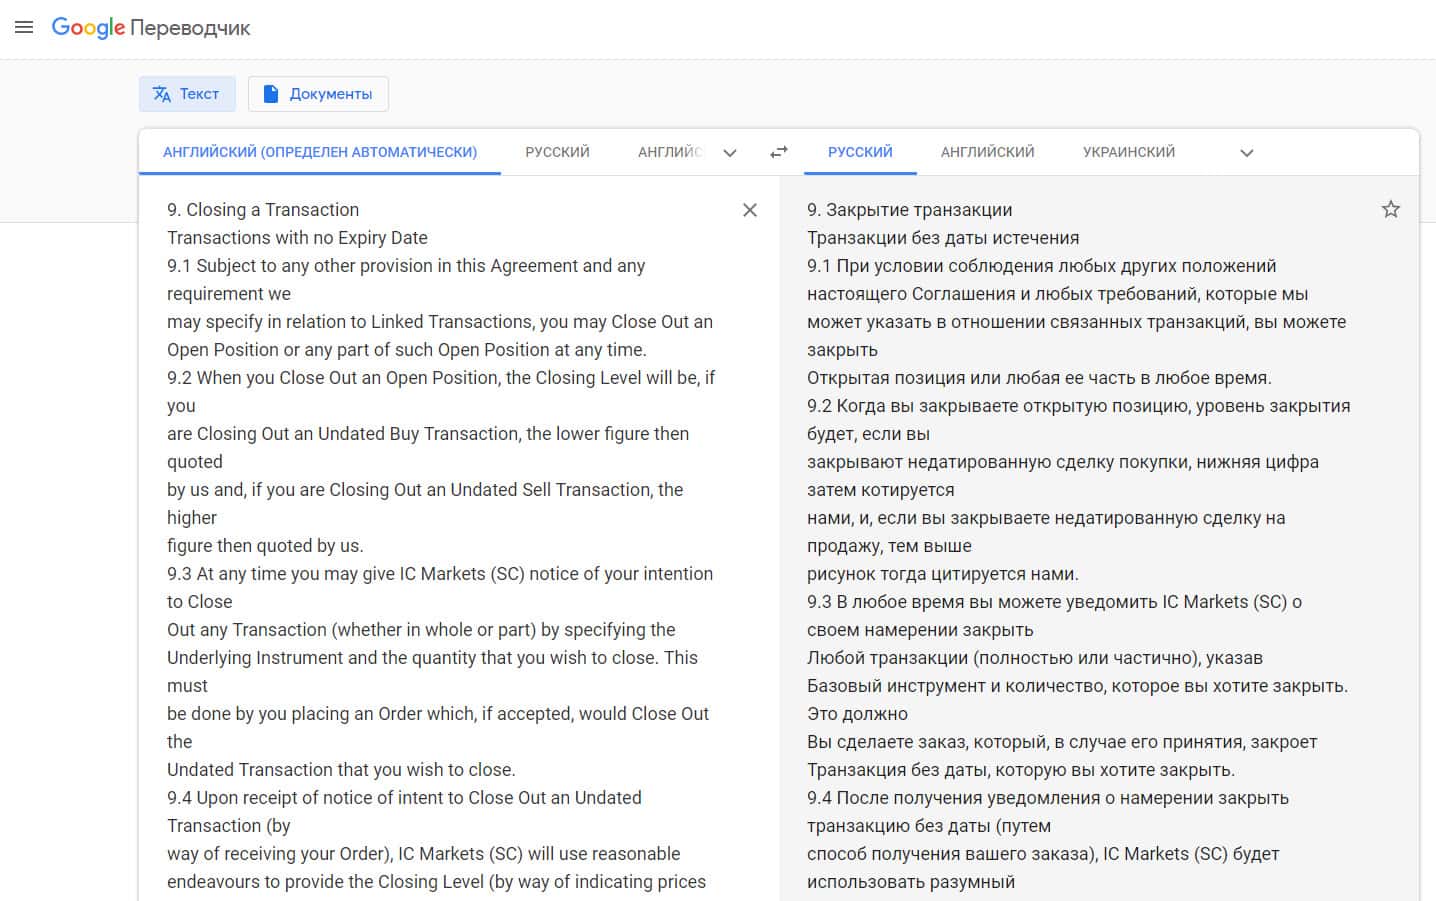
Task: Expand the target language list chevron
Action: point(1247,153)
